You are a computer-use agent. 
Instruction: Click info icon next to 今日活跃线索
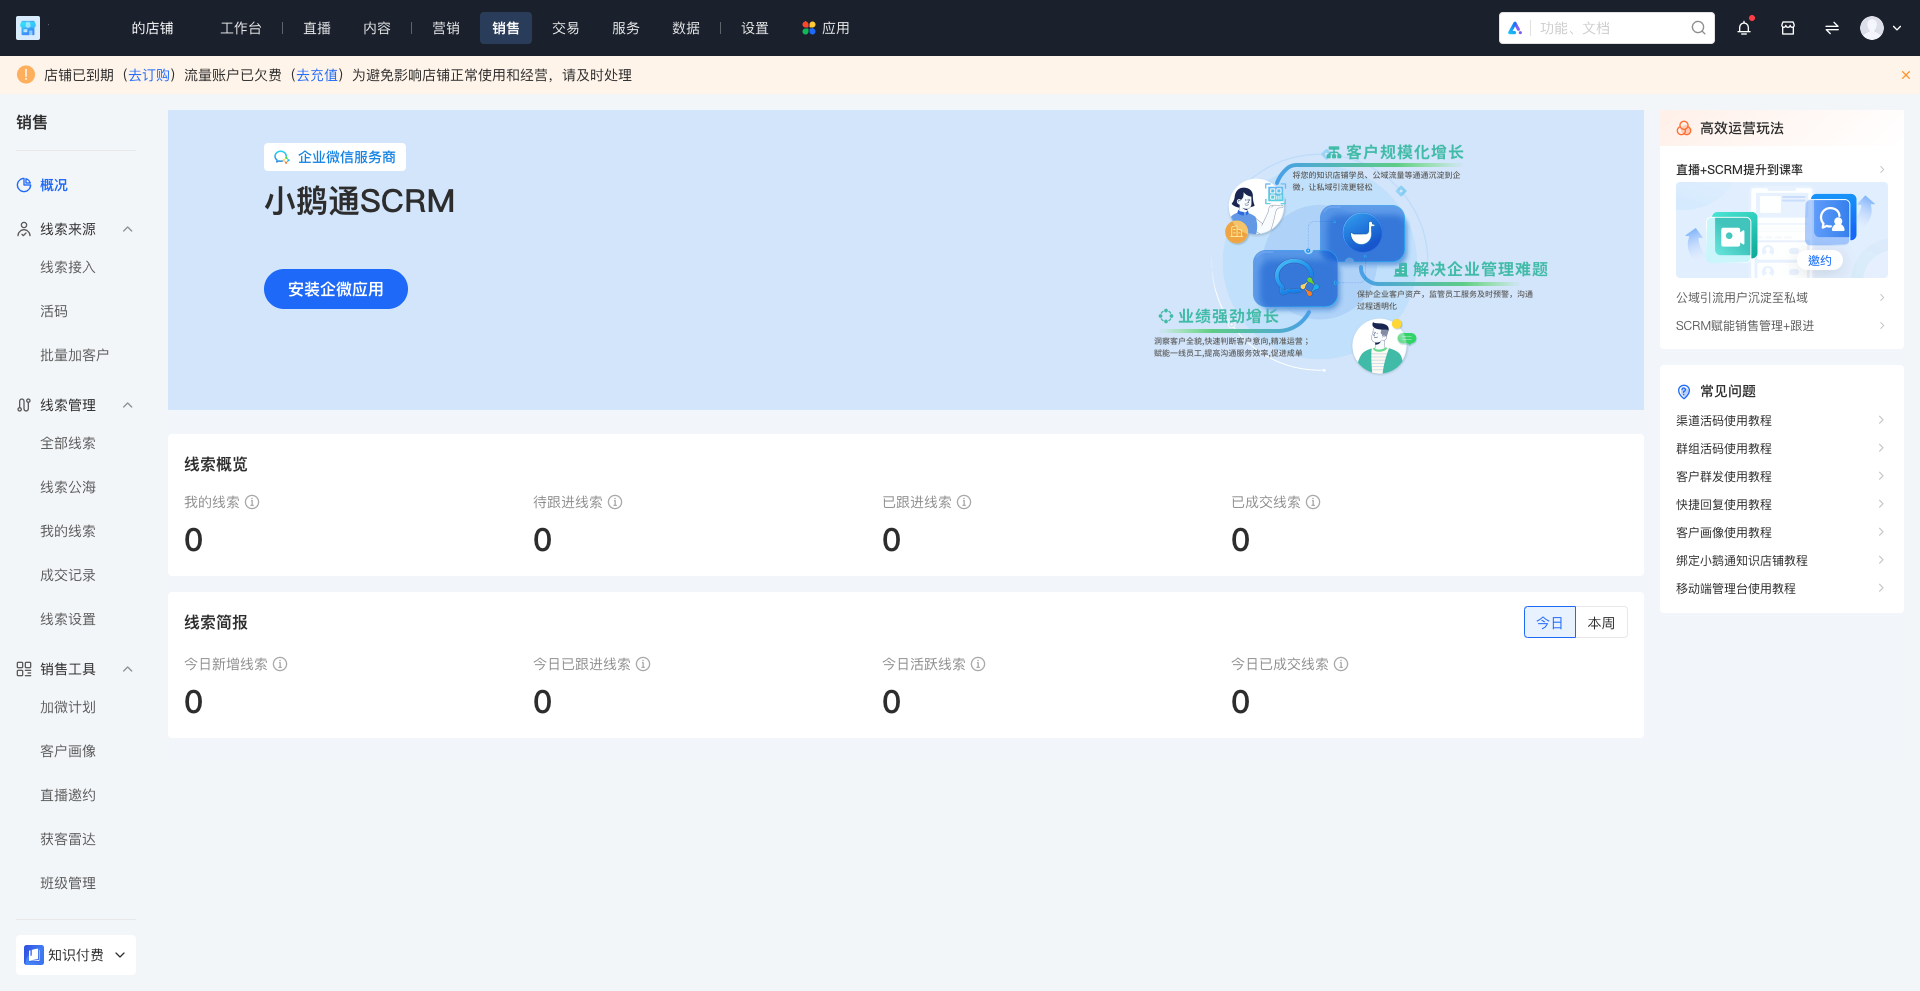[978, 664]
